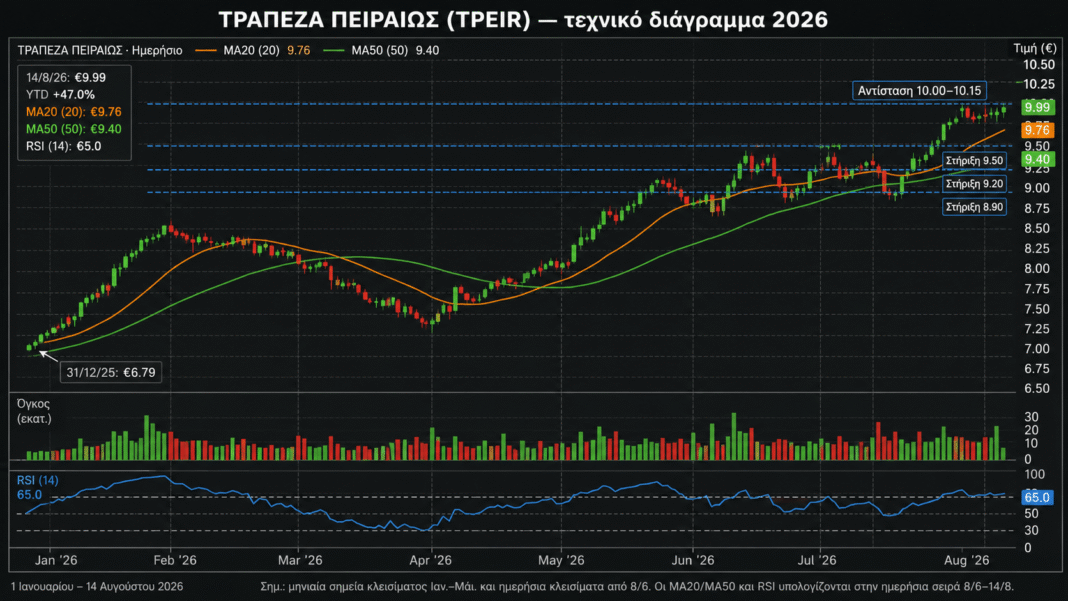Click the Σημ. footnote text
The image size is (1068, 601).
click(637, 587)
